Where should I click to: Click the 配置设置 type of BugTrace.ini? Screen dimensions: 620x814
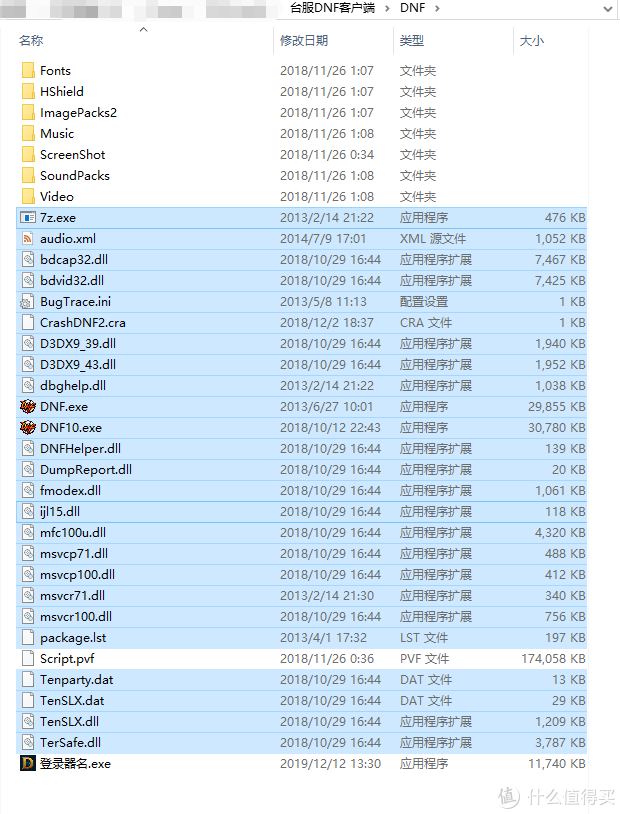click(424, 302)
